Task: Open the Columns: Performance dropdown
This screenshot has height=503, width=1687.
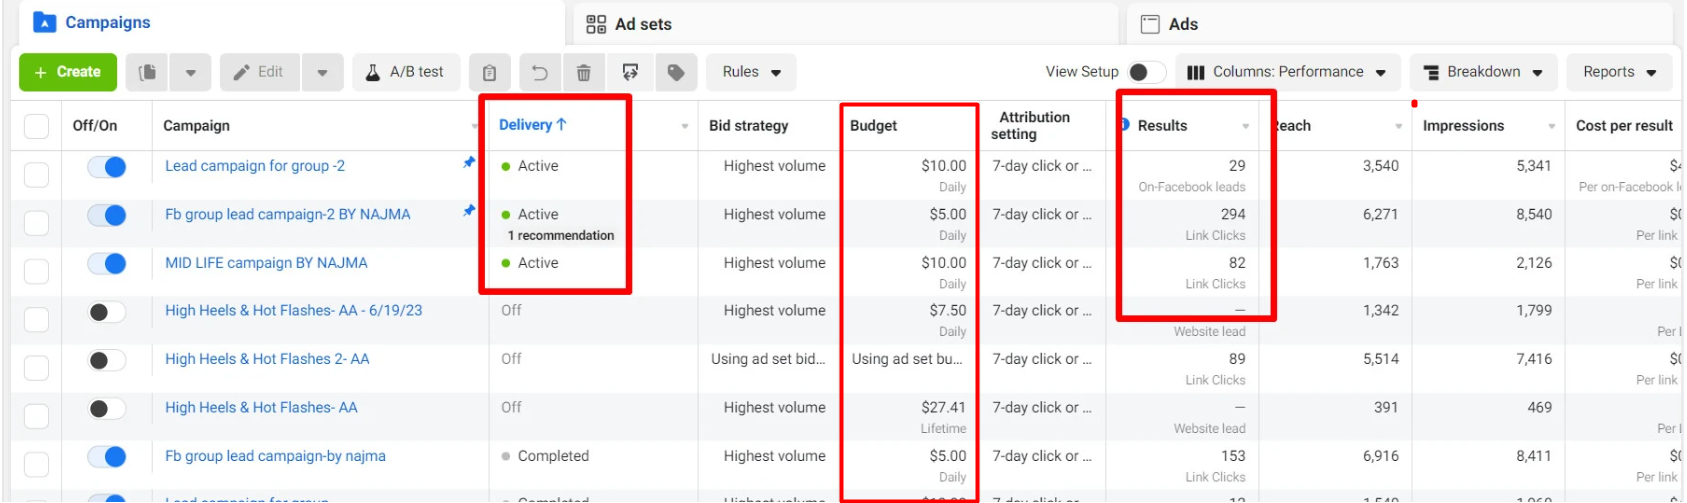Action: point(1286,72)
